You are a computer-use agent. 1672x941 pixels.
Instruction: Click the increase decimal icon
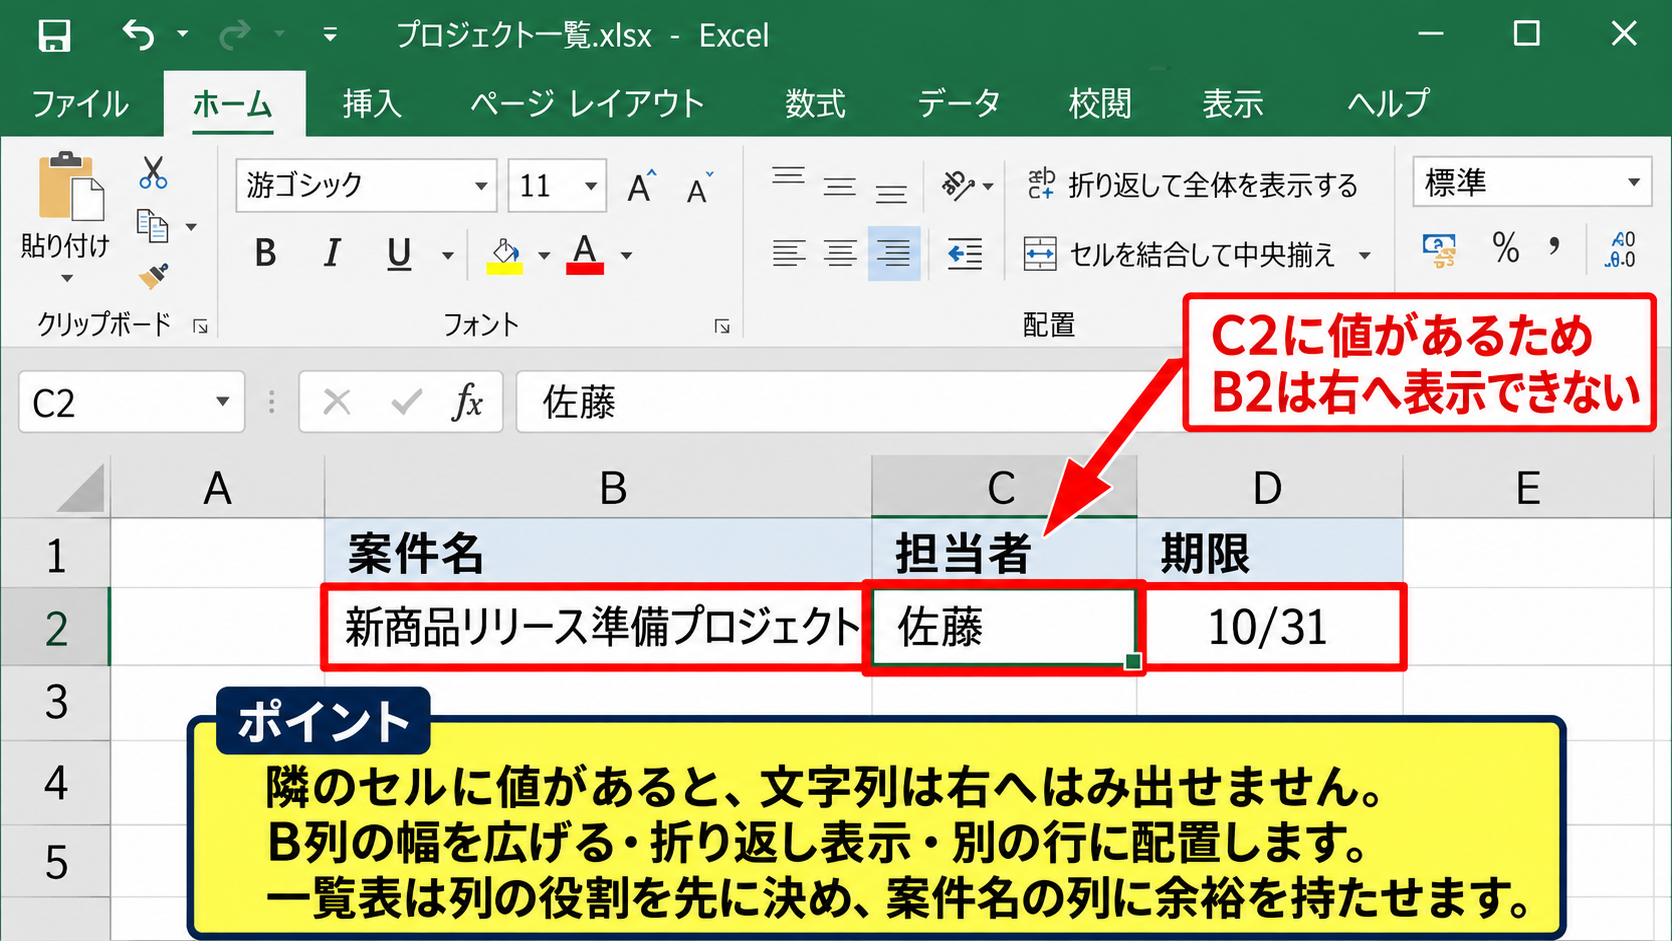click(1620, 250)
